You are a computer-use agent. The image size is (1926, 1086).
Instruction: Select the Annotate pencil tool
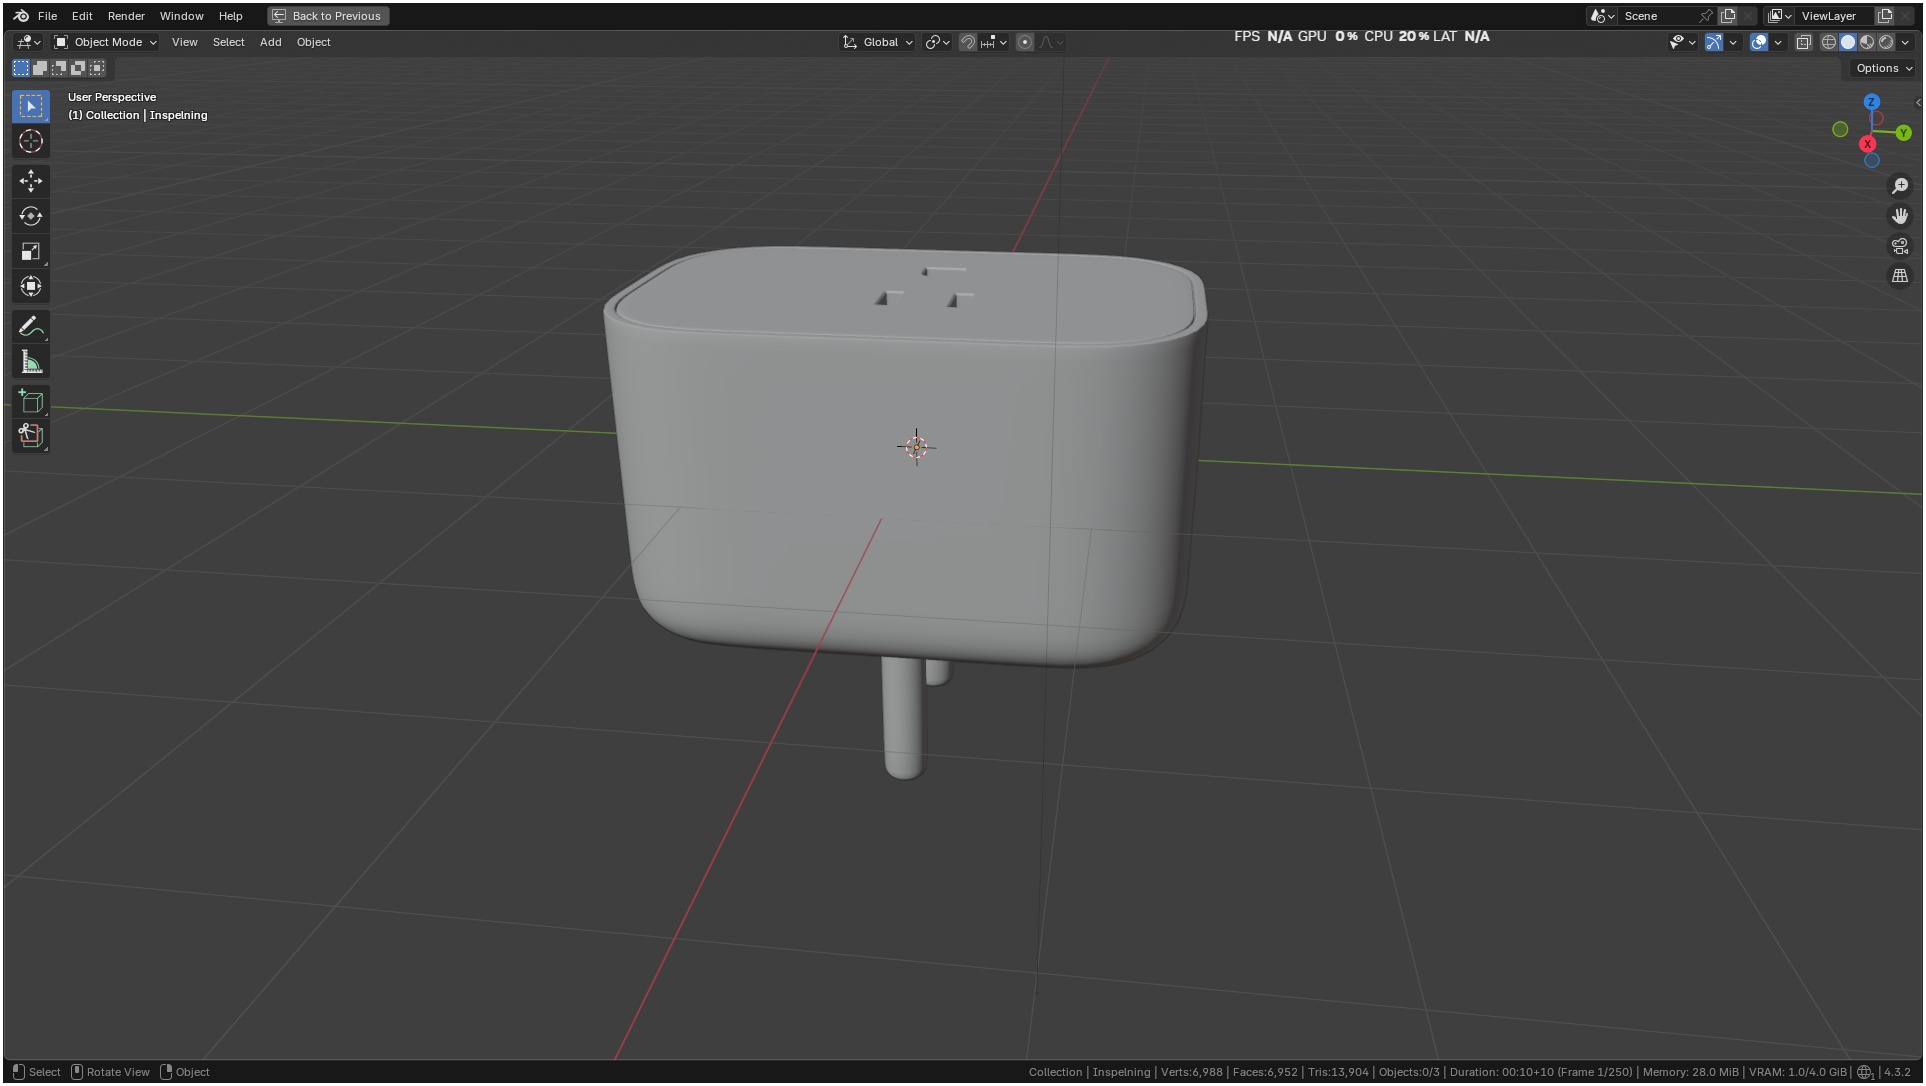[31, 327]
